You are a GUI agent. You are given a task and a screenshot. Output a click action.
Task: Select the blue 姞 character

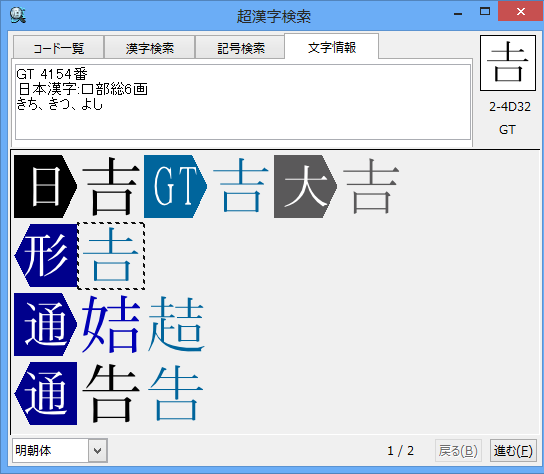pos(111,324)
